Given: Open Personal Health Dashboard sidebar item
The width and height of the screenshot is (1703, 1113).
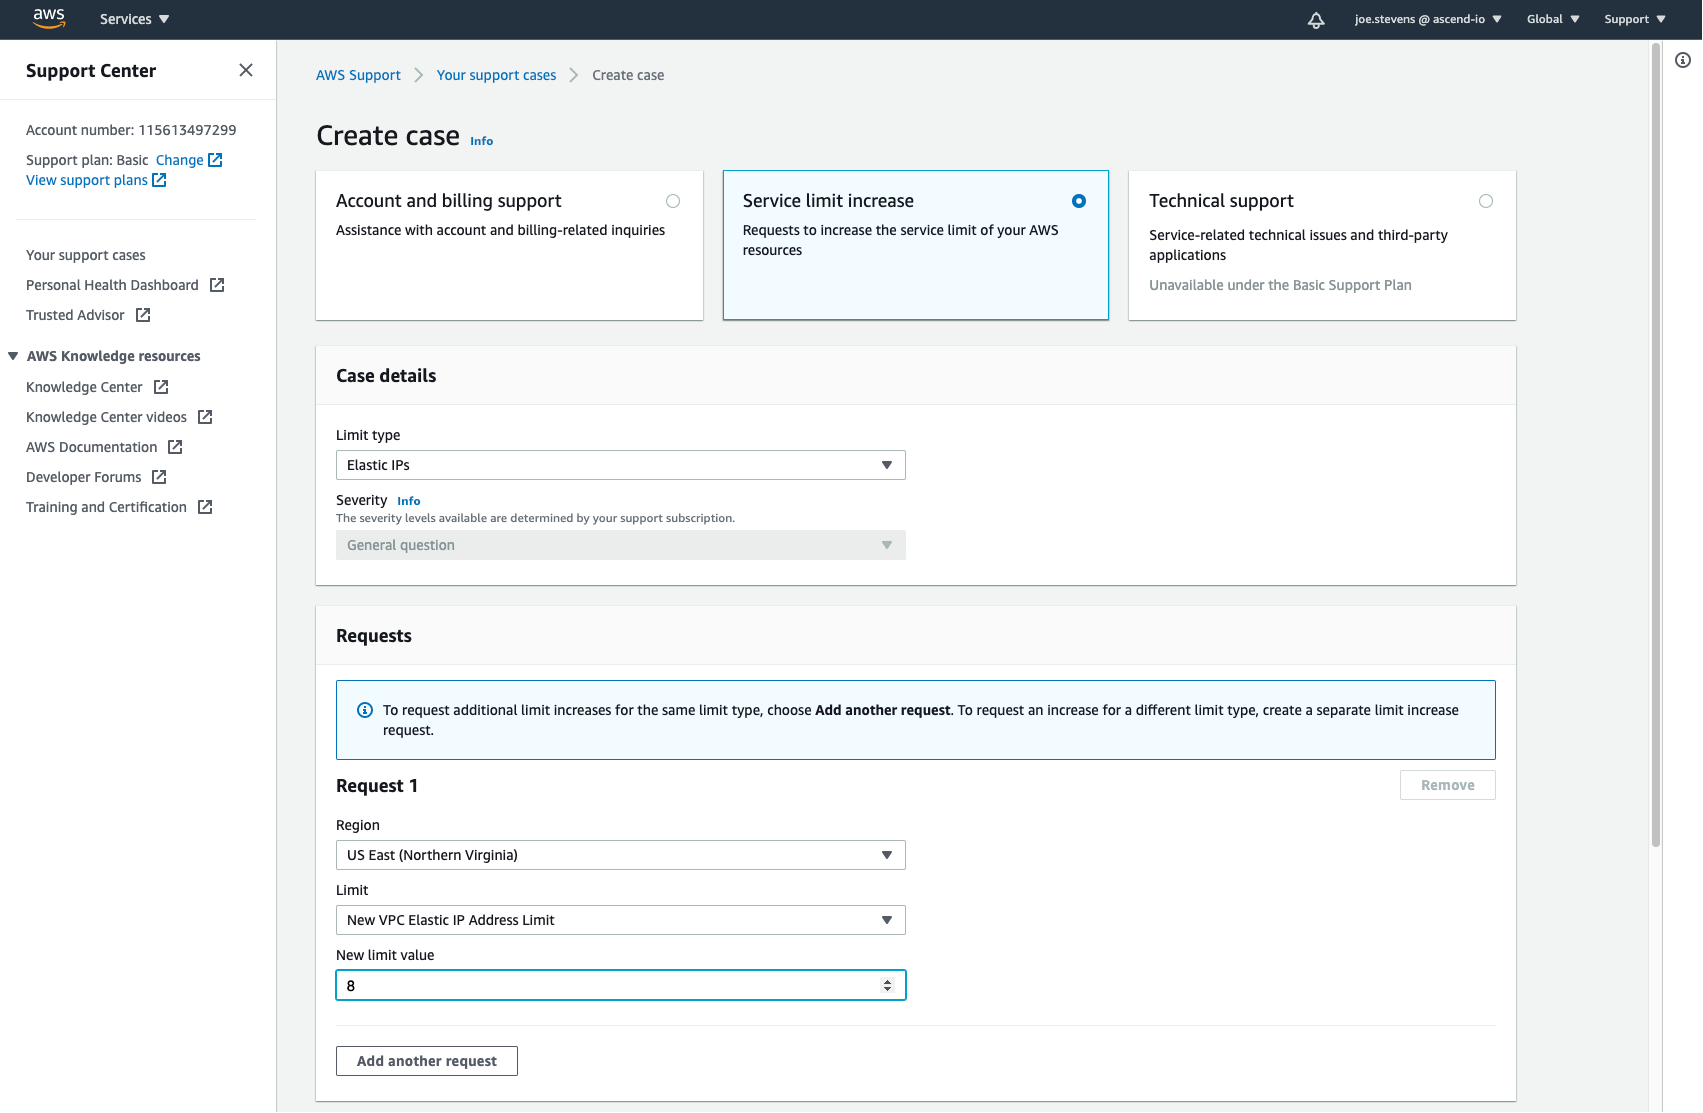Looking at the screenshot, I should (x=112, y=285).
